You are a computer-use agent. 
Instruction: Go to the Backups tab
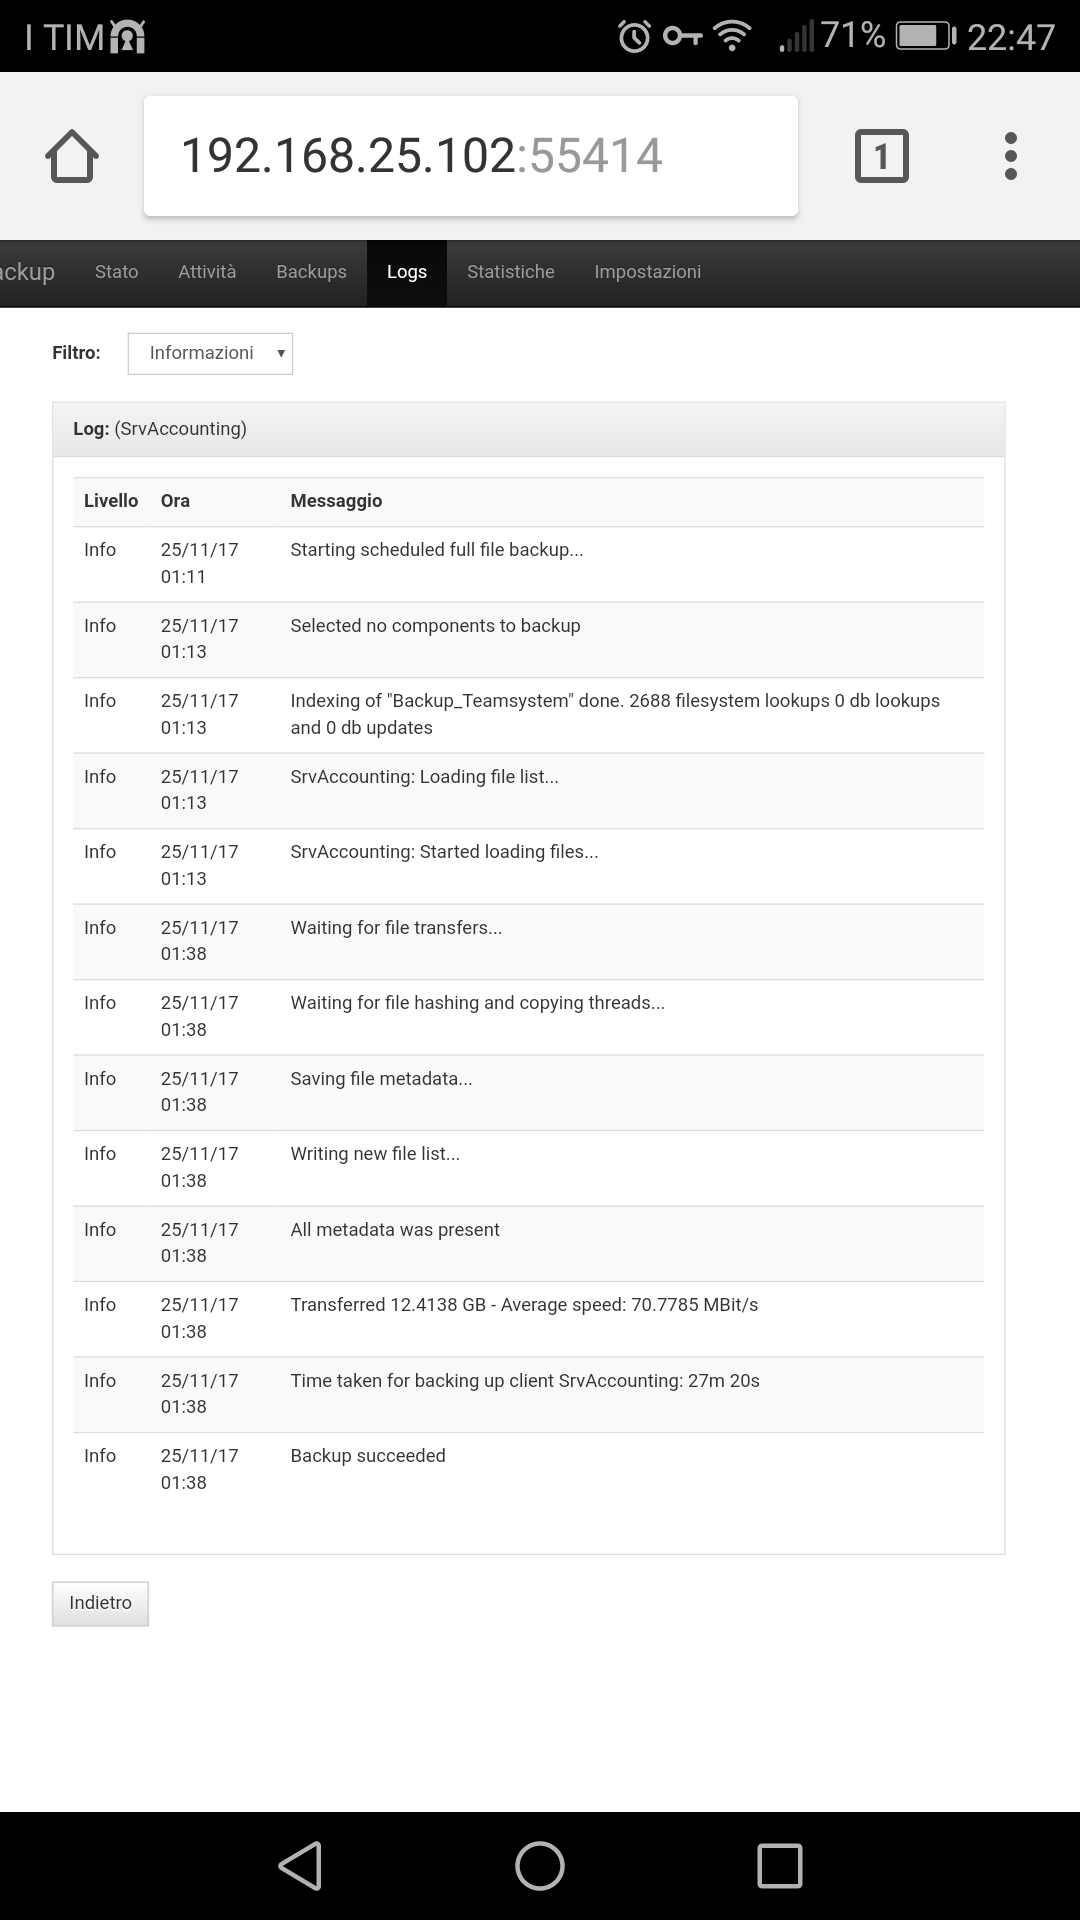[x=311, y=272]
